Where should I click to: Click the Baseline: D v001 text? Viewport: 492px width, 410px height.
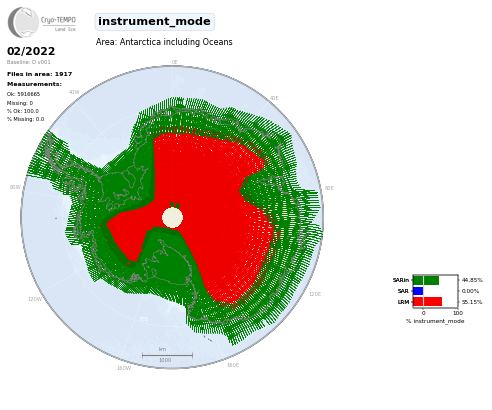(29, 62)
